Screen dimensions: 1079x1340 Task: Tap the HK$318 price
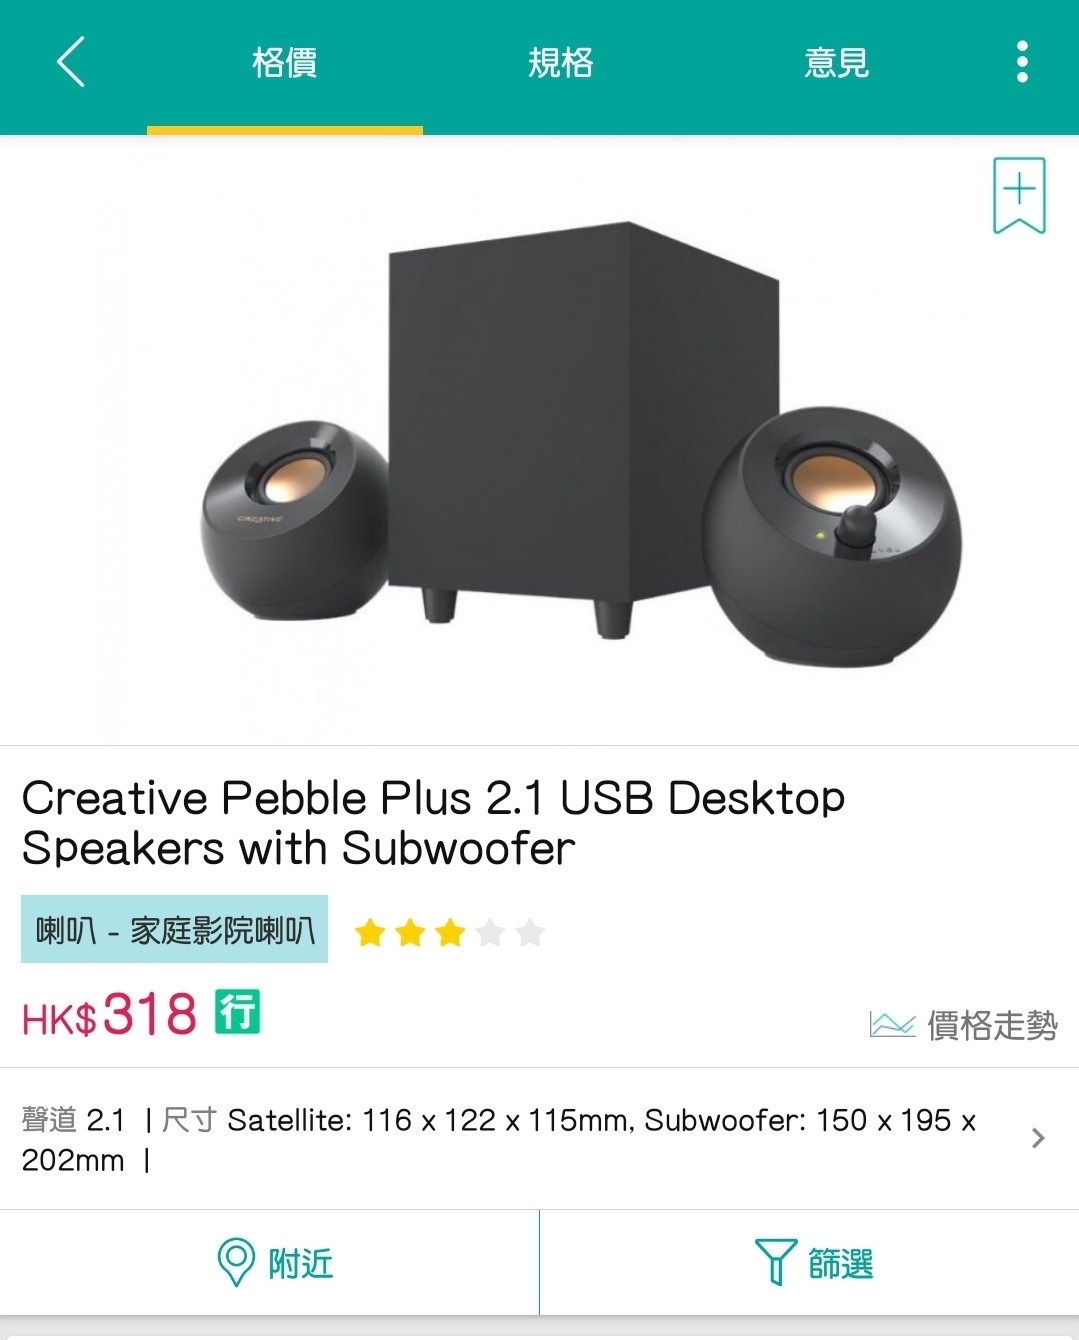[x=109, y=1014]
